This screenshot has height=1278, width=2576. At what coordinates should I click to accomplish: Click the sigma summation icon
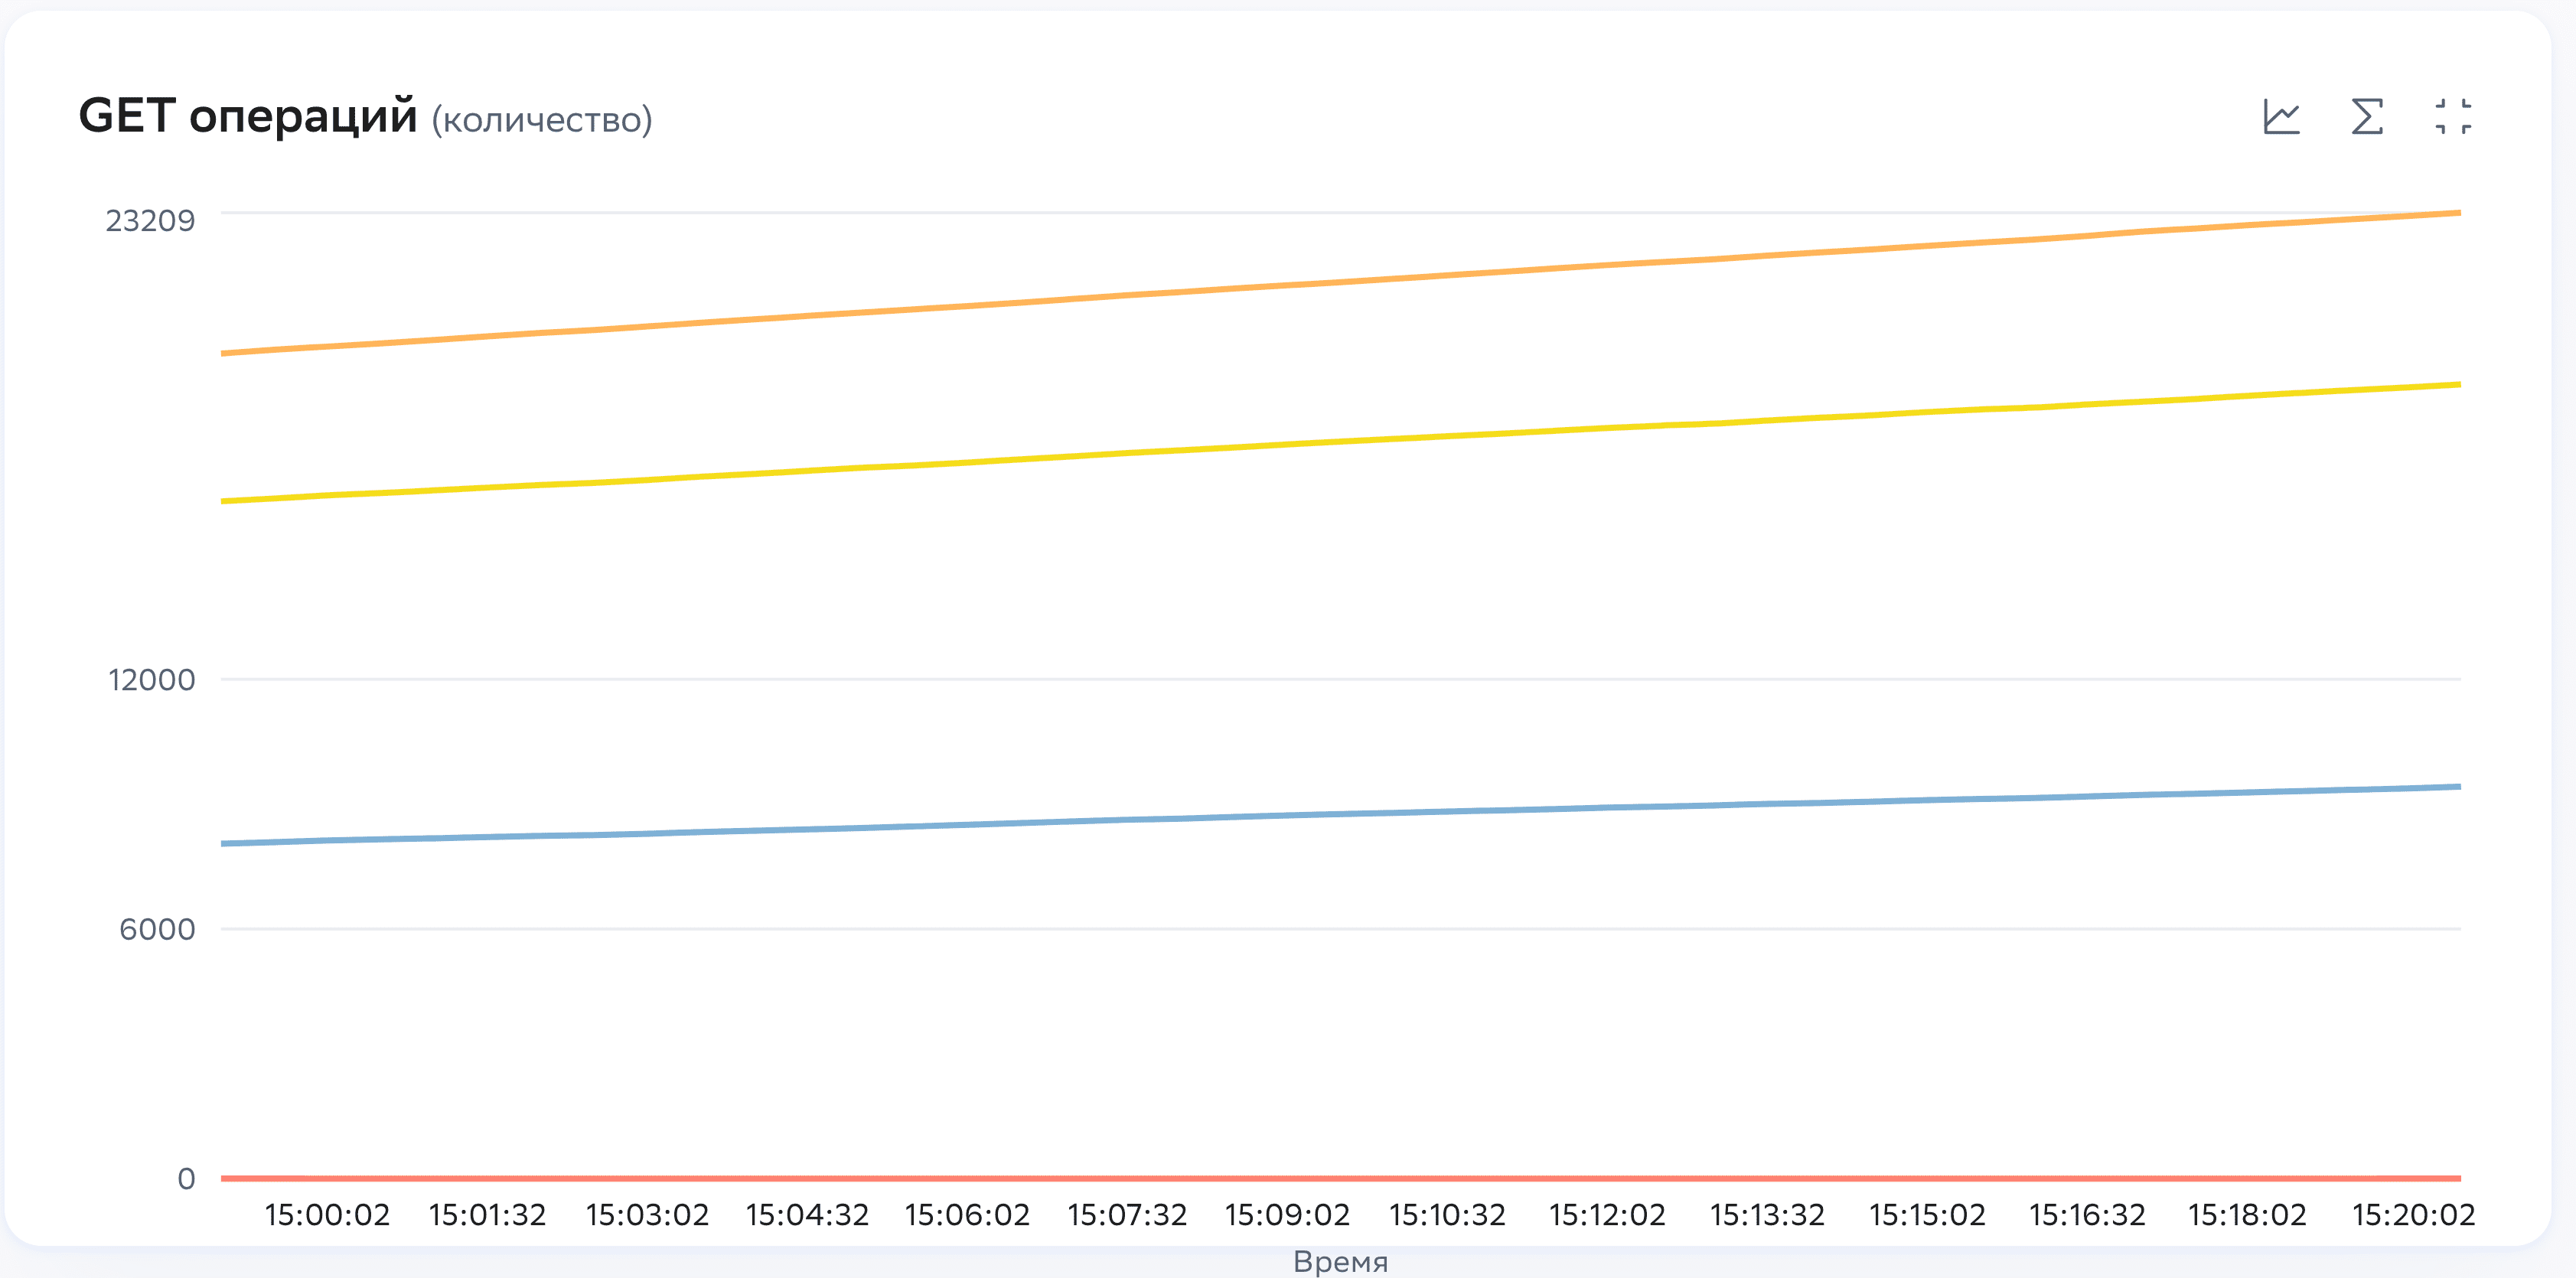(x=2367, y=117)
